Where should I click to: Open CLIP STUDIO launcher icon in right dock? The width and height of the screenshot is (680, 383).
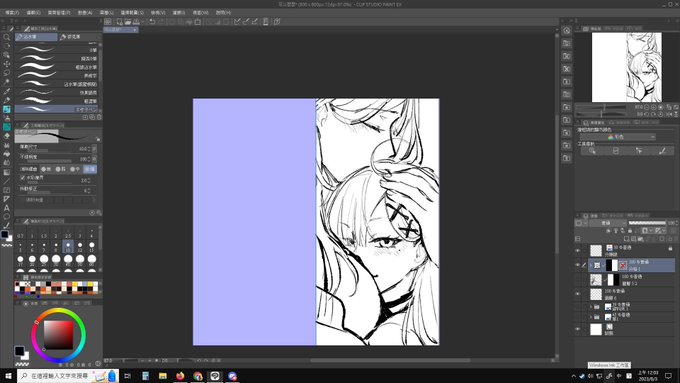(566, 30)
